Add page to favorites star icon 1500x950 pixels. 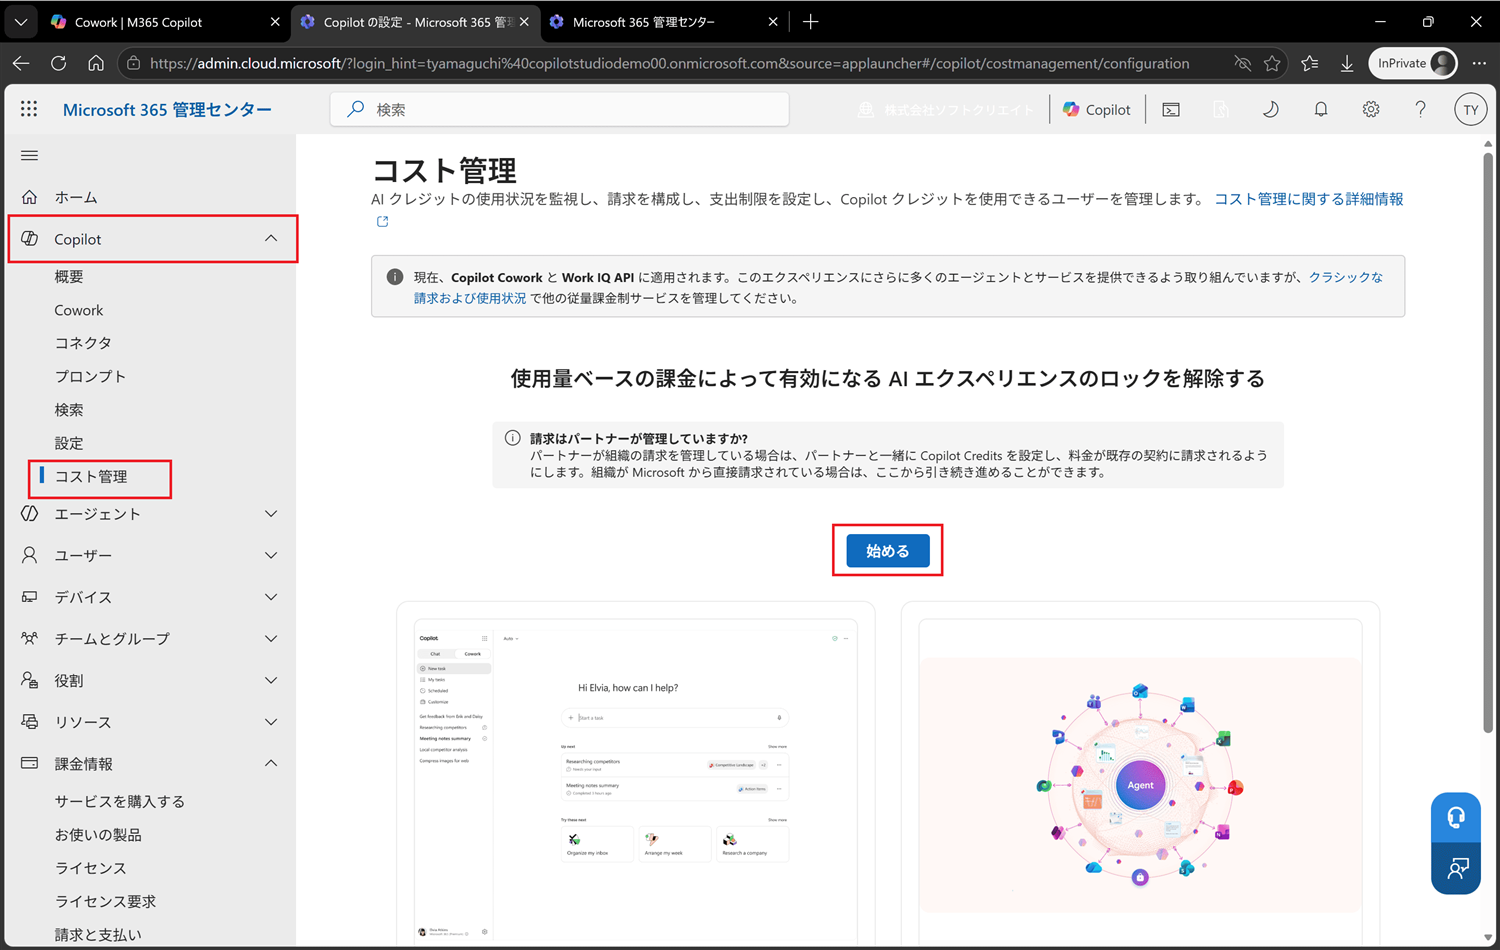[1272, 63]
